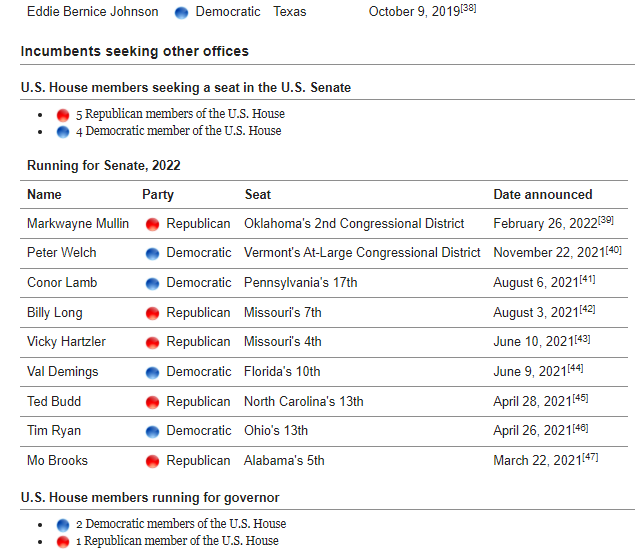Click the blue dot beside Eddie Bernice Johnson's party

pos(181,13)
